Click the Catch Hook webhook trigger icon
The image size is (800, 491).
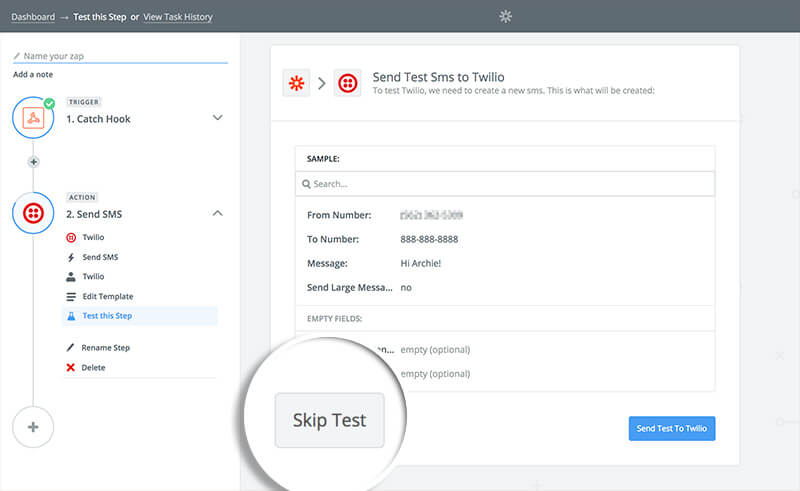click(33, 118)
